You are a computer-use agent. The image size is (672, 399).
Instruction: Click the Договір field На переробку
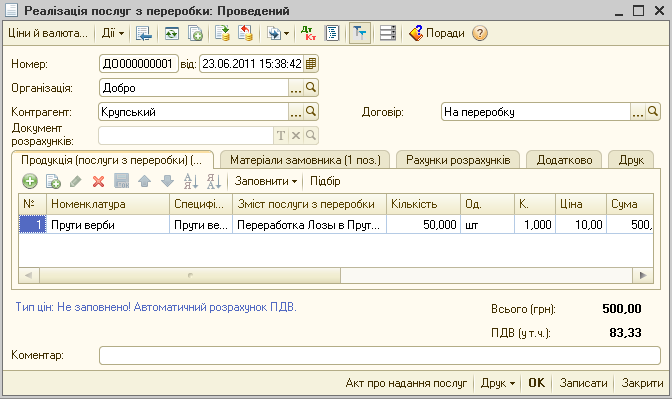[x=536, y=112]
